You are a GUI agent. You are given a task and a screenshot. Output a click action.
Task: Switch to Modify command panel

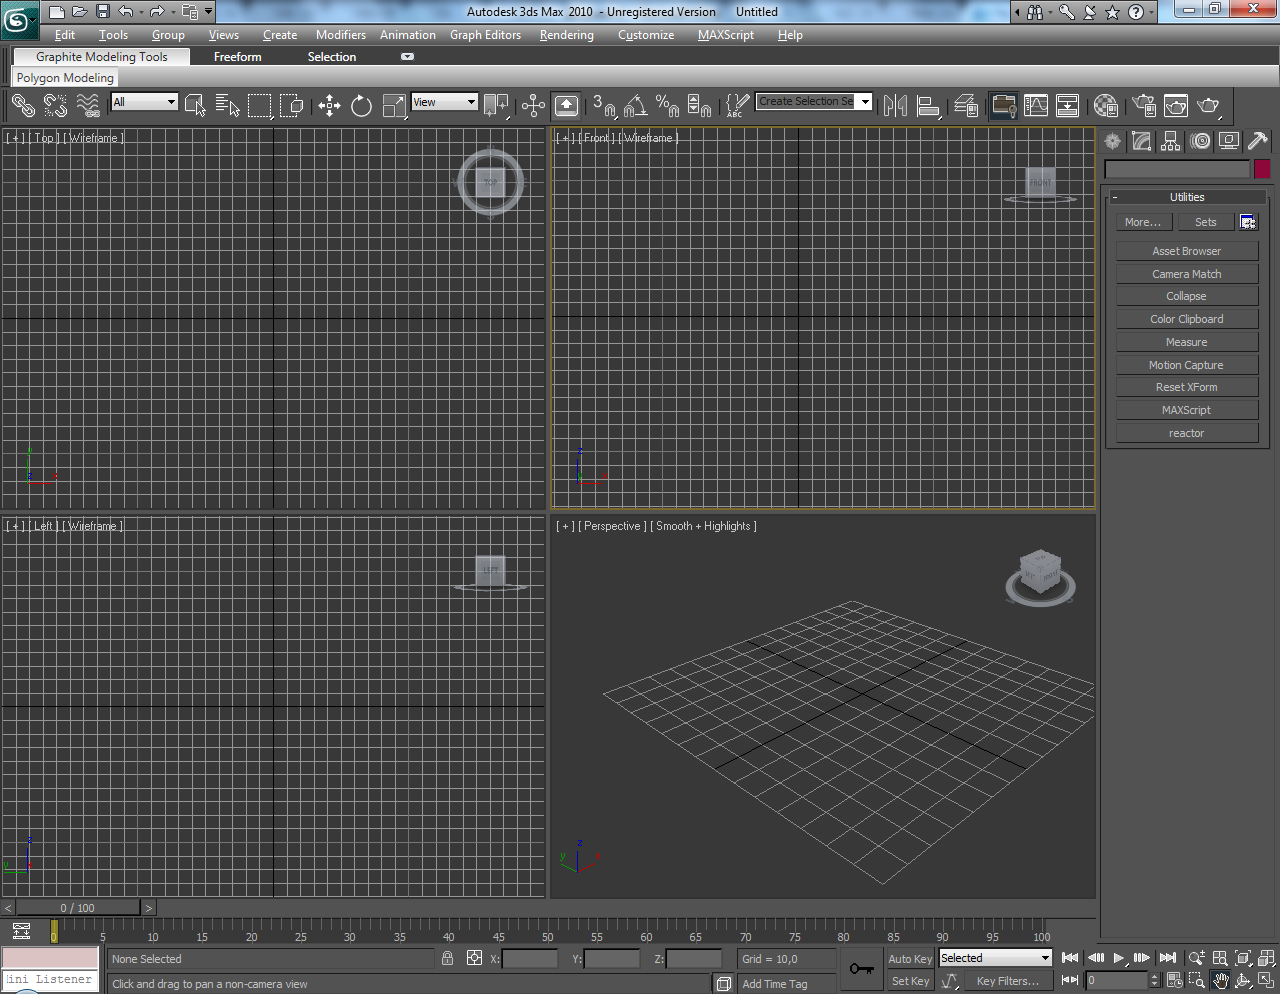(1142, 142)
